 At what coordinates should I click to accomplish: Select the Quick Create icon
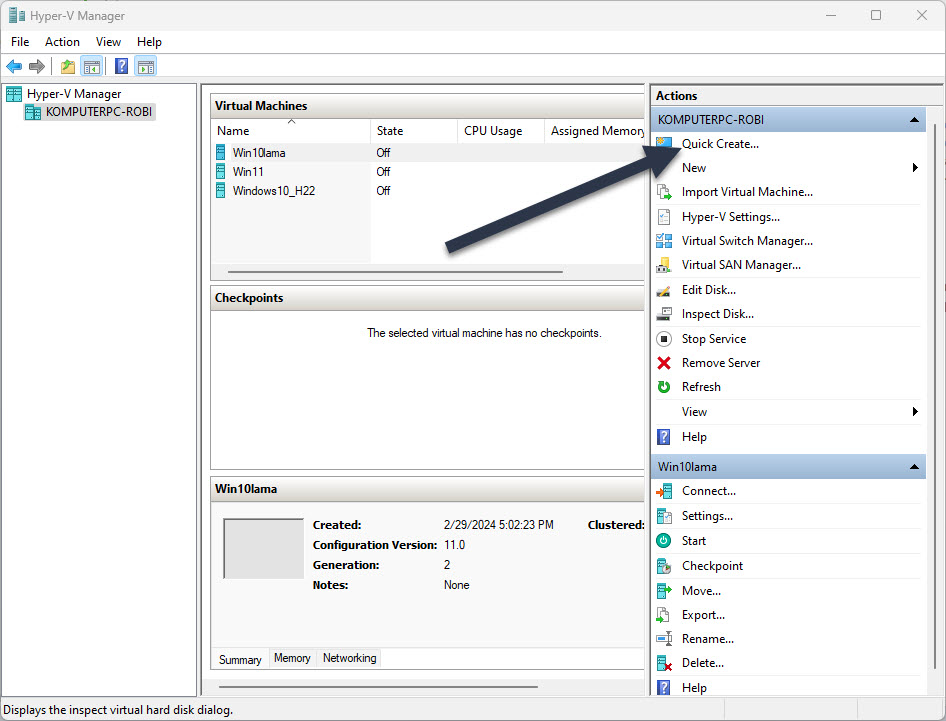pos(665,143)
